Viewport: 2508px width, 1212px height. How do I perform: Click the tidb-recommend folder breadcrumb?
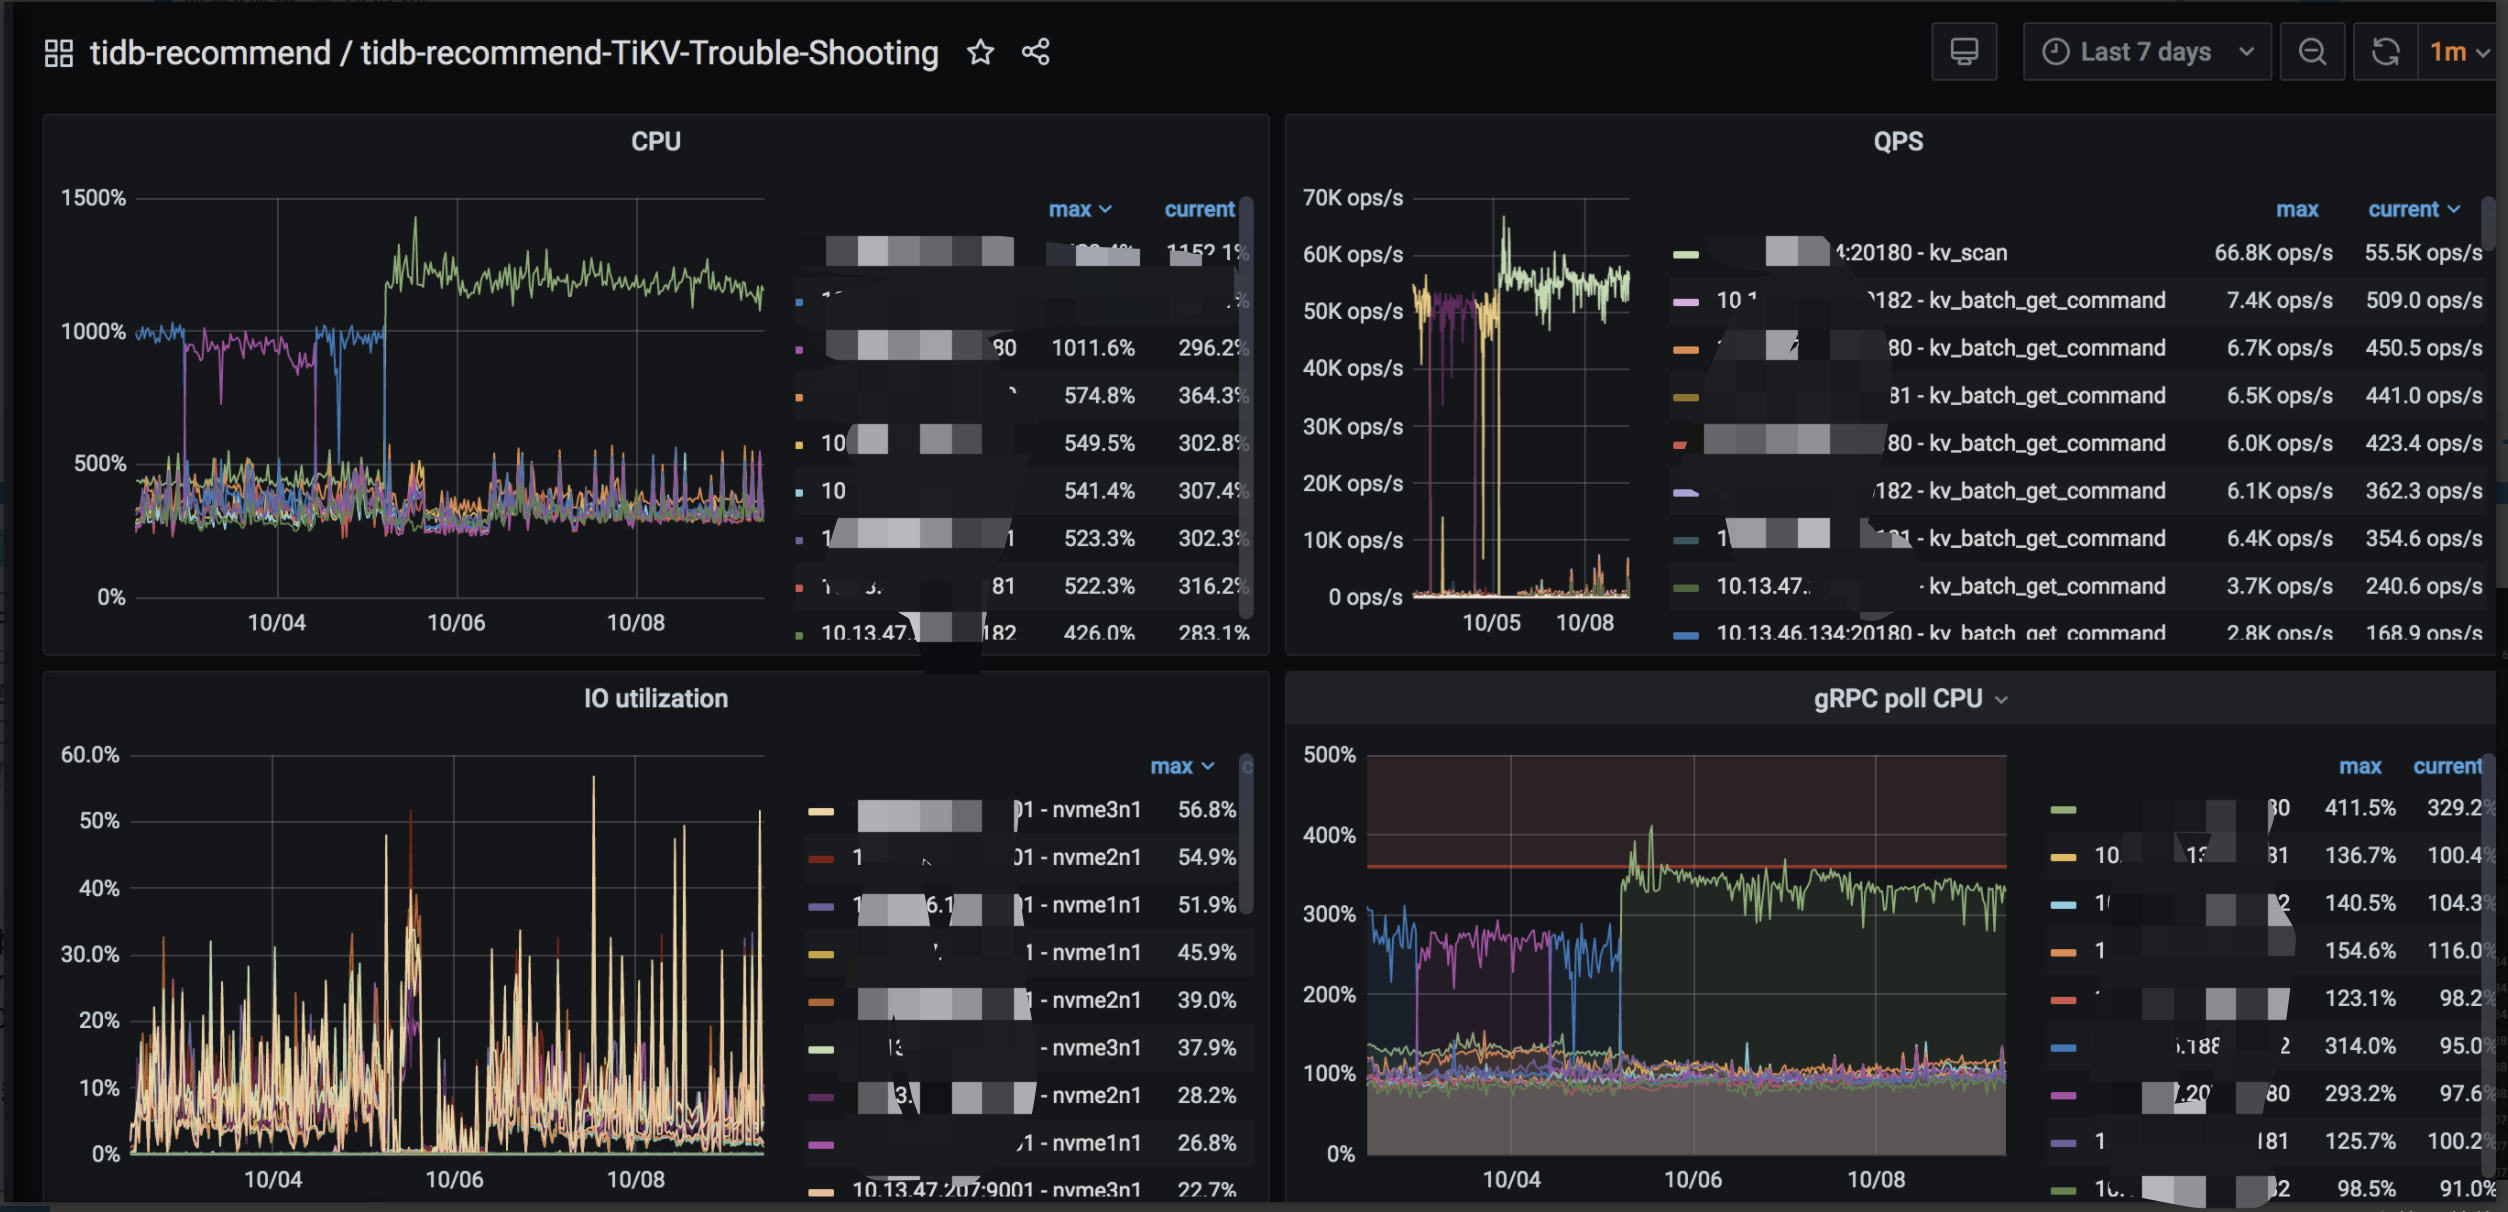pos(210,53)
